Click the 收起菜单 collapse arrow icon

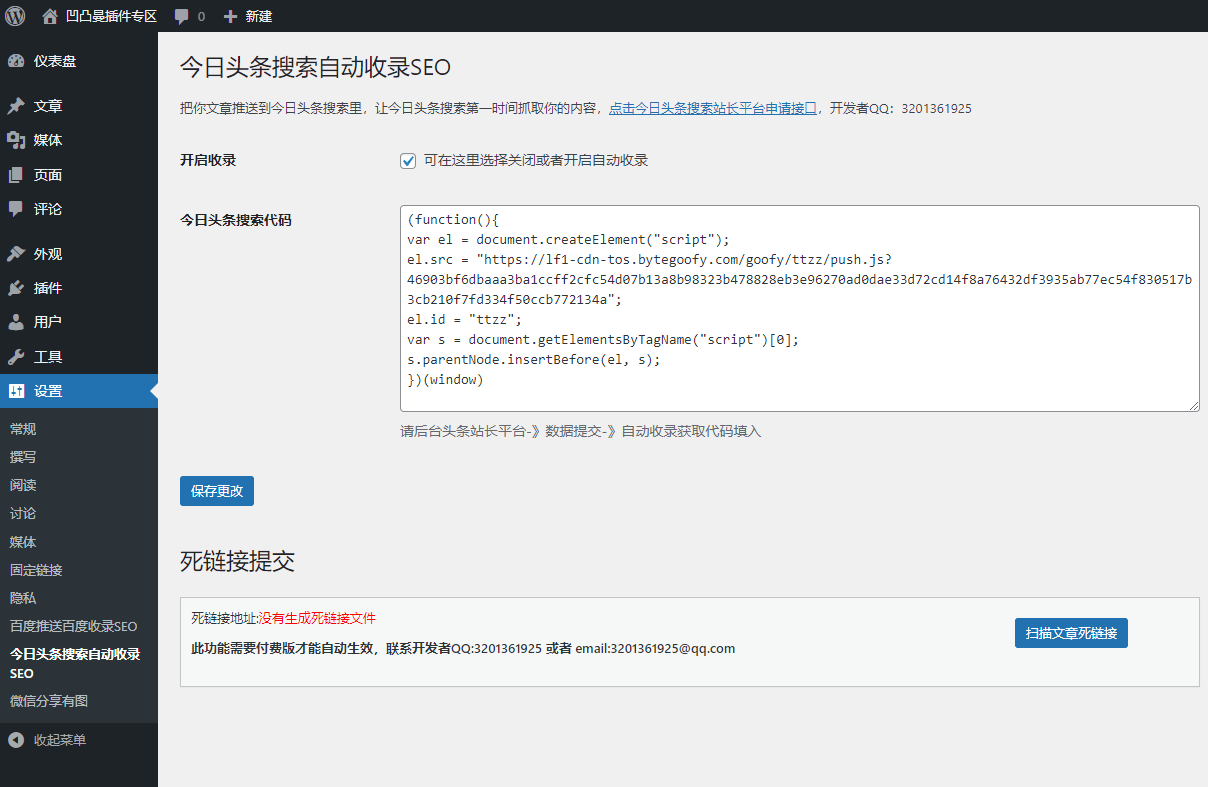(x=16, y=740)
